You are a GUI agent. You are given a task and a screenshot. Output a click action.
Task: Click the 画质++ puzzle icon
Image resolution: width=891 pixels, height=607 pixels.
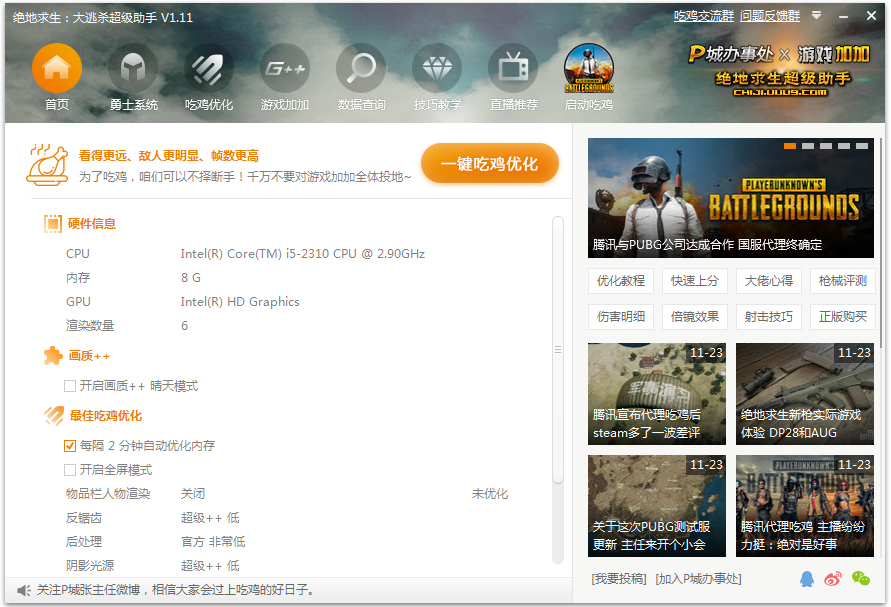pyautogui.click(x=53, y=356)
